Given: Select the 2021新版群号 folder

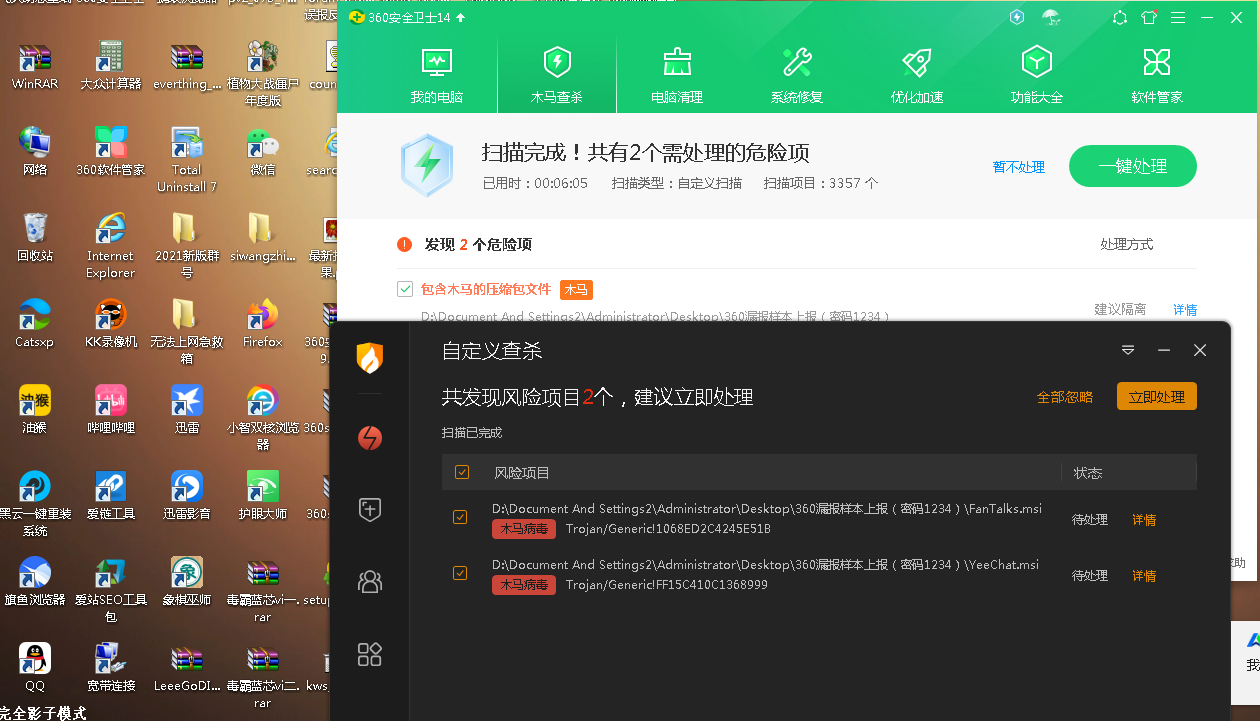Looking at the screenshot, I should point(187,246).
